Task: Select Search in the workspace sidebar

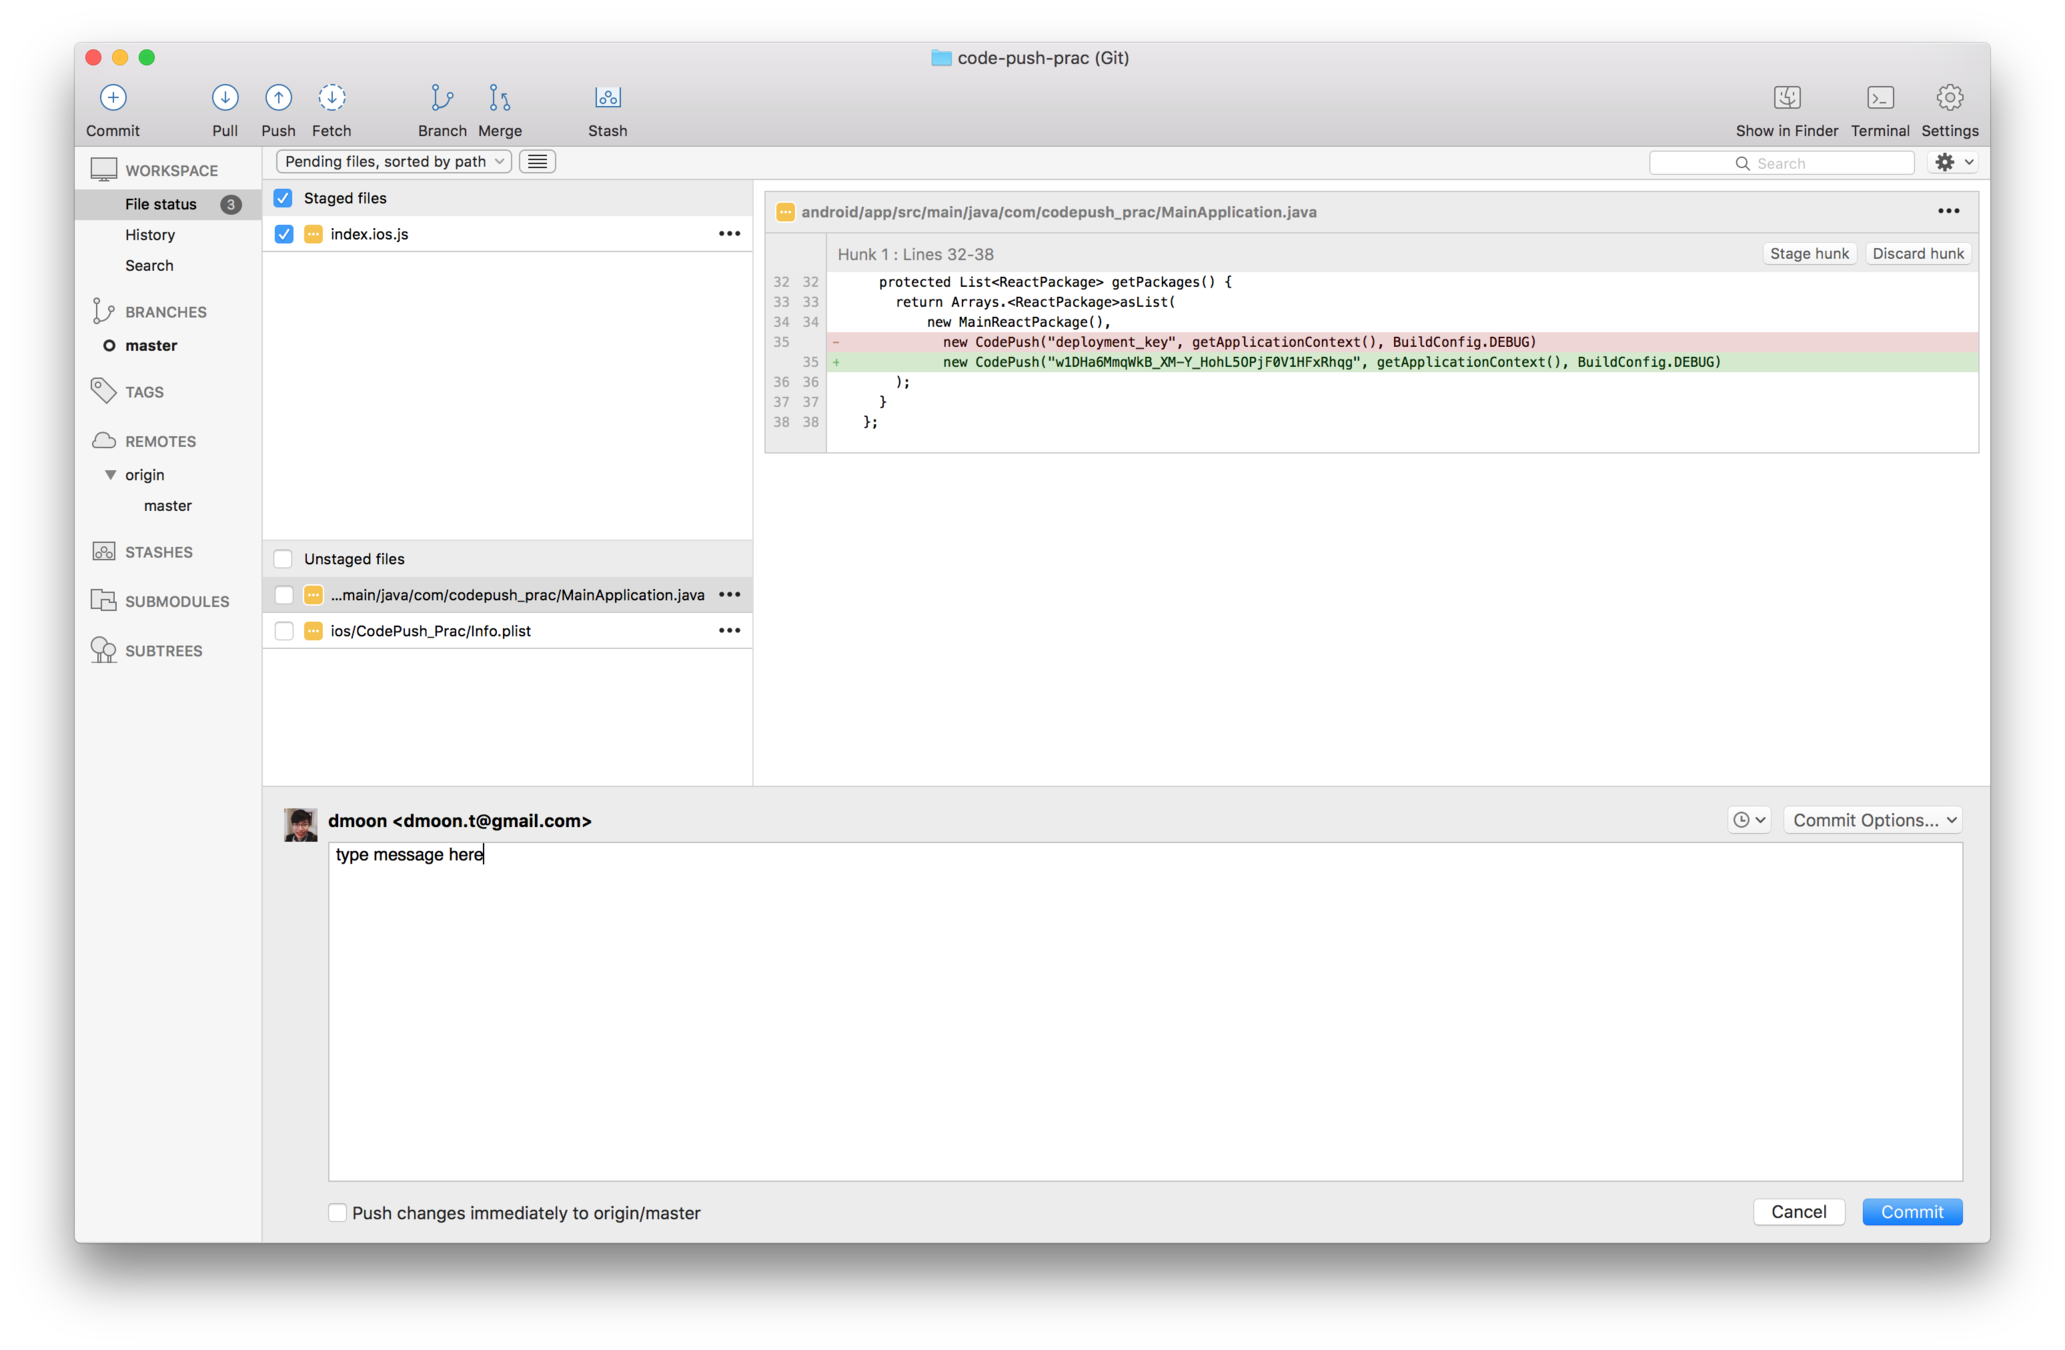Action: (149, 266)
